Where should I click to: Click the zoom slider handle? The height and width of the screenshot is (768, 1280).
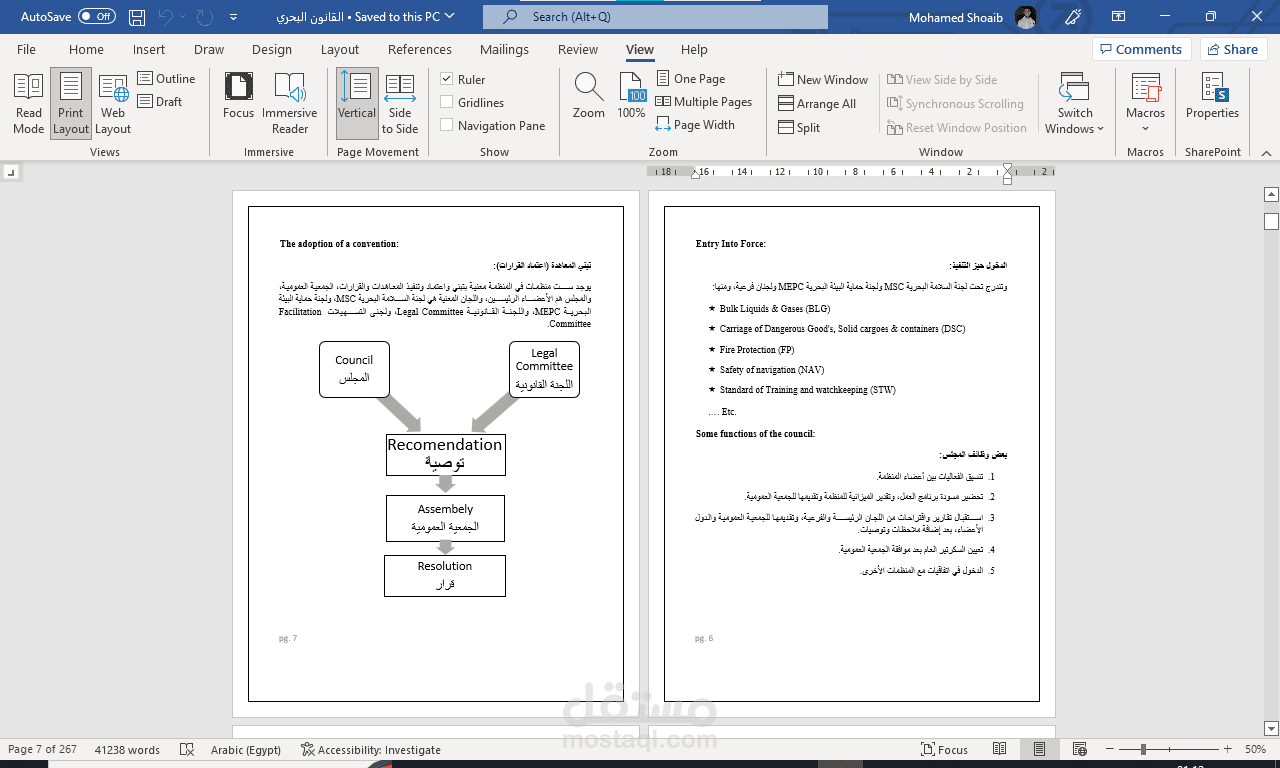[x=1145, y=749]
